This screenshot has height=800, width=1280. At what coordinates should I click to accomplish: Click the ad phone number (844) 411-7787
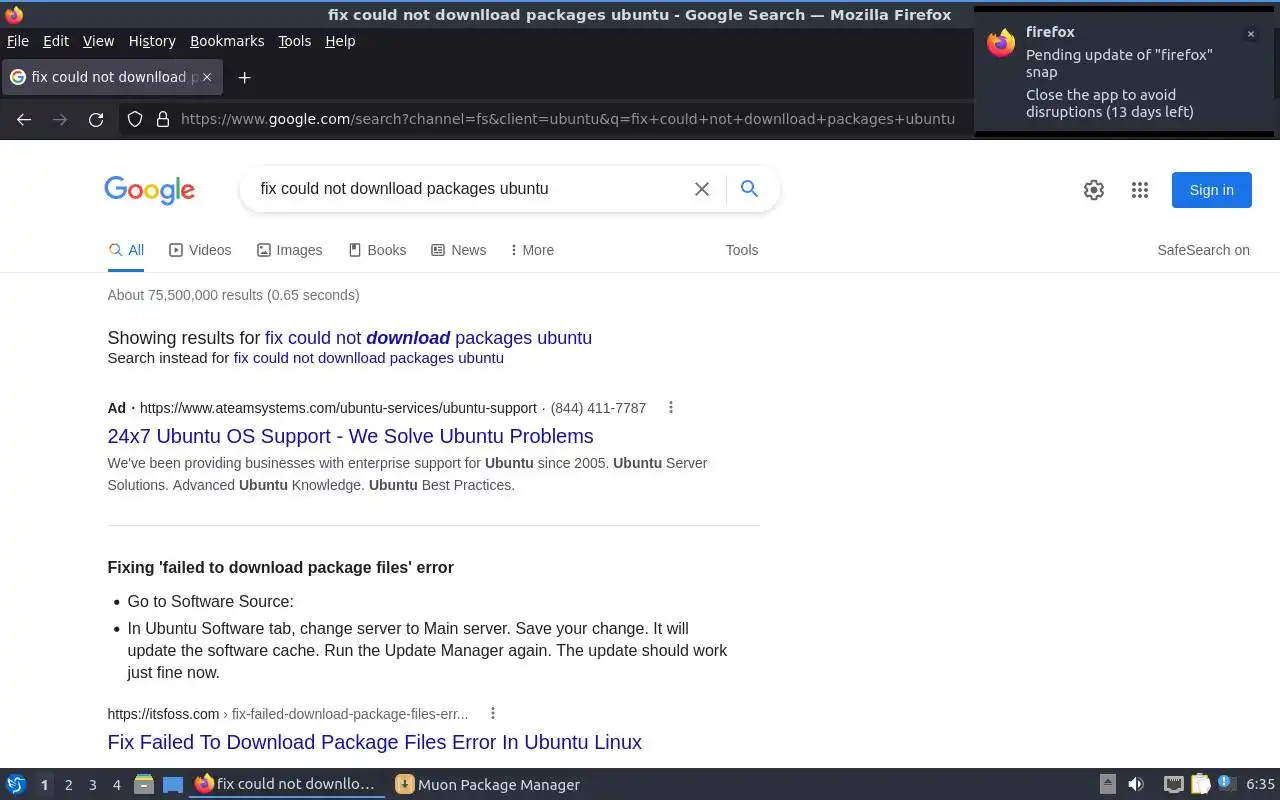[x=598, y=408]
